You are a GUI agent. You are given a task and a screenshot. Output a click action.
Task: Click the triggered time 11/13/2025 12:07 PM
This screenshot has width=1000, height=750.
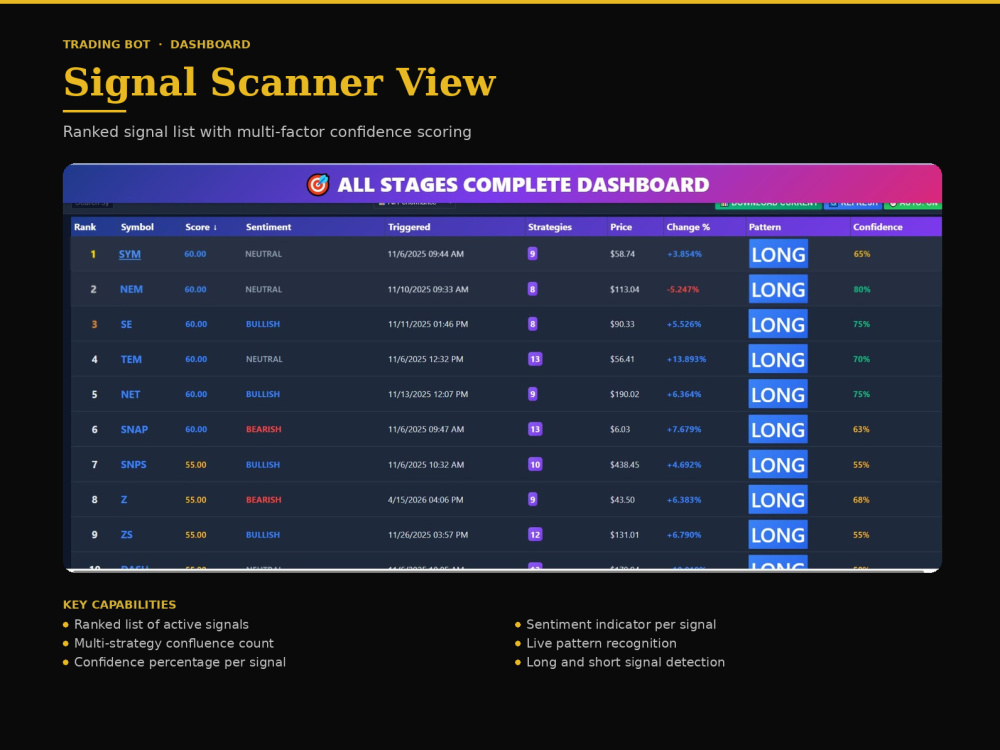428,394
